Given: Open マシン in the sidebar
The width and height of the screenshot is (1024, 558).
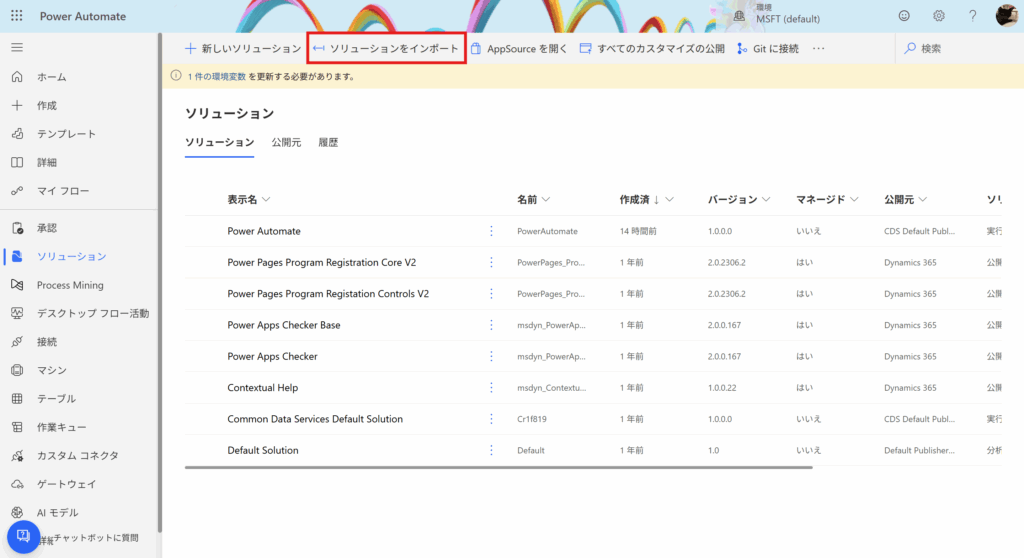Looking at the screenshot, I should coord(52,370).
